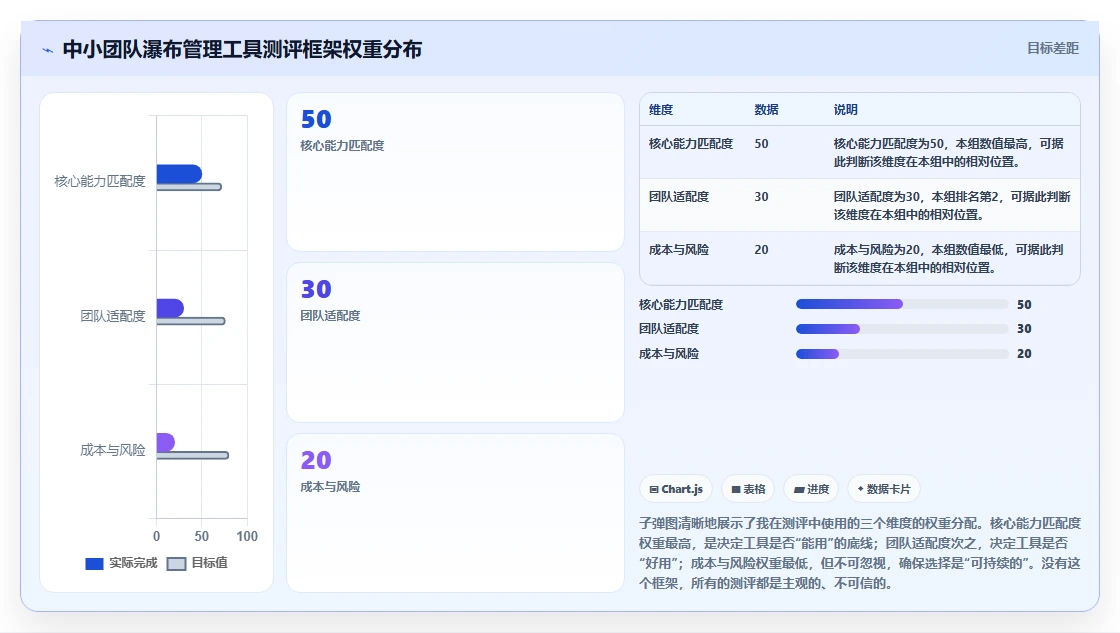The height and width of the screenshot is (633, 1120).
Task: Click the purple 团队适配度 chart bar
Action: (x=170, y=308)
